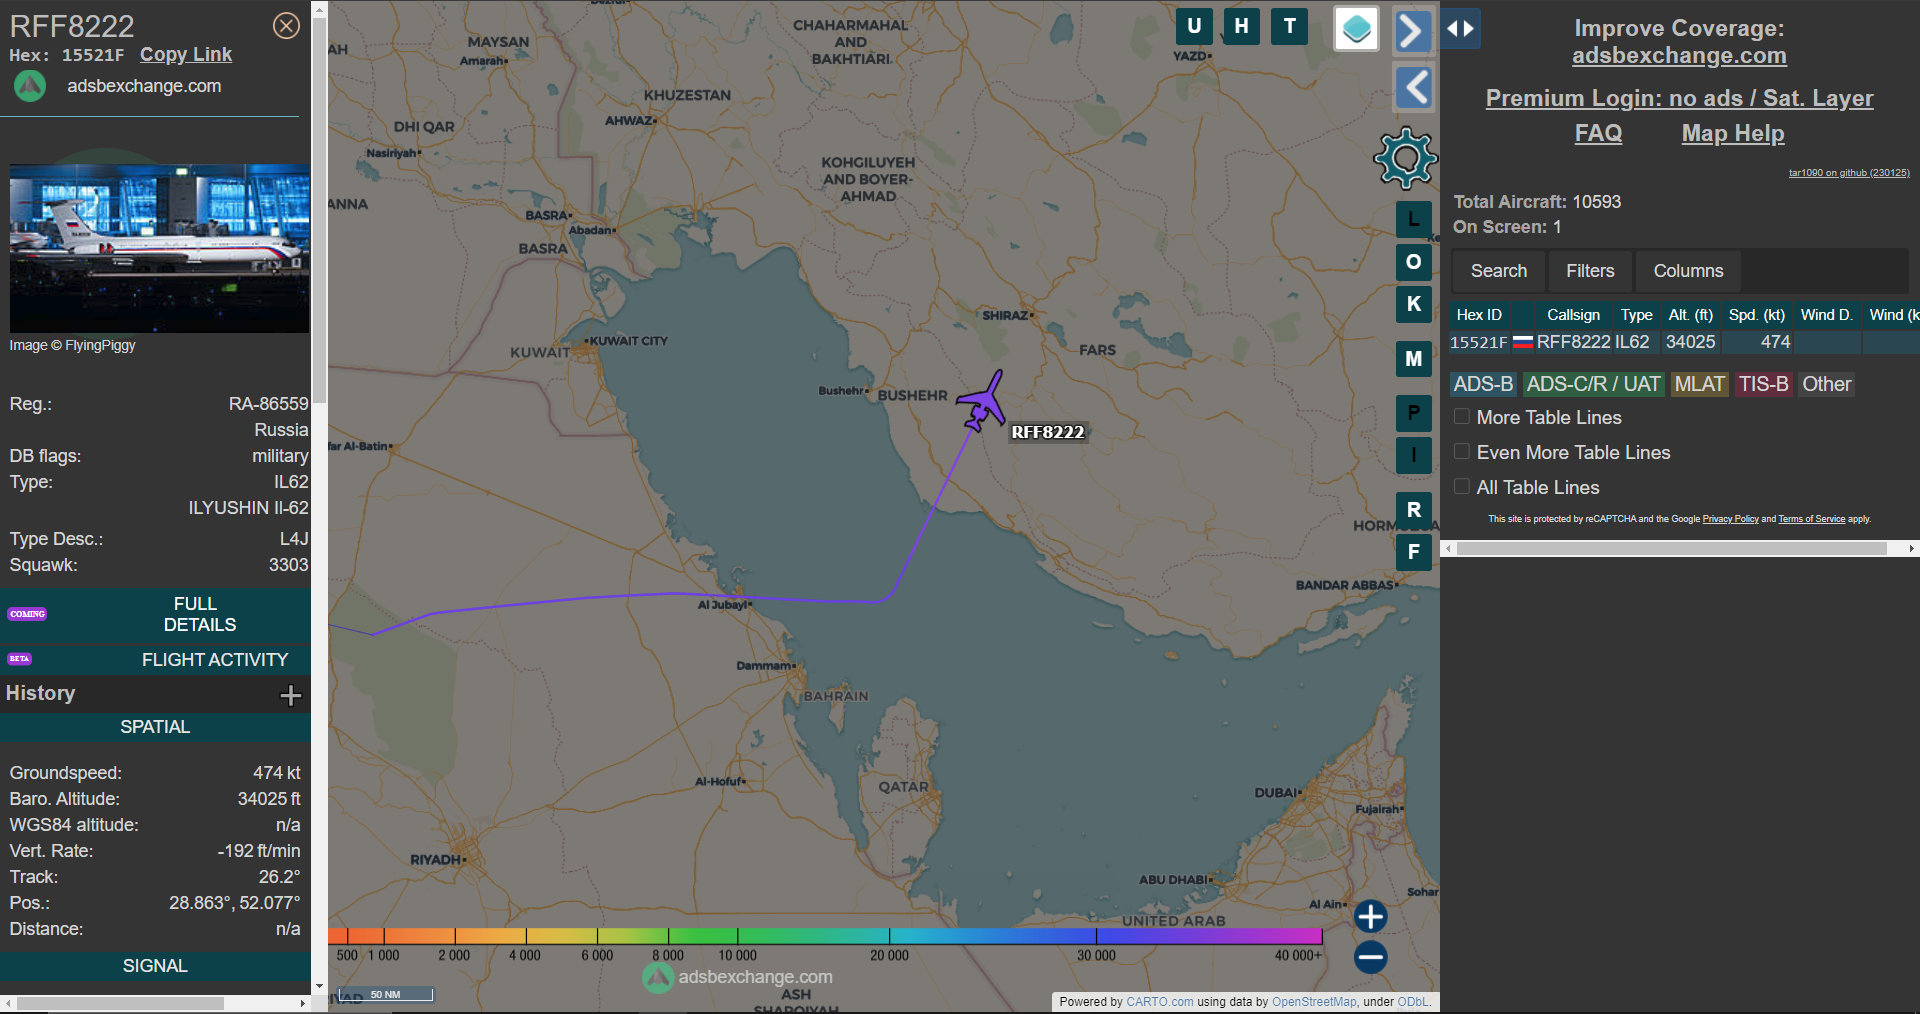This screenshot has height=1014, width=1920.
Task: Open the Search tab
Action: click(1498, 271)
